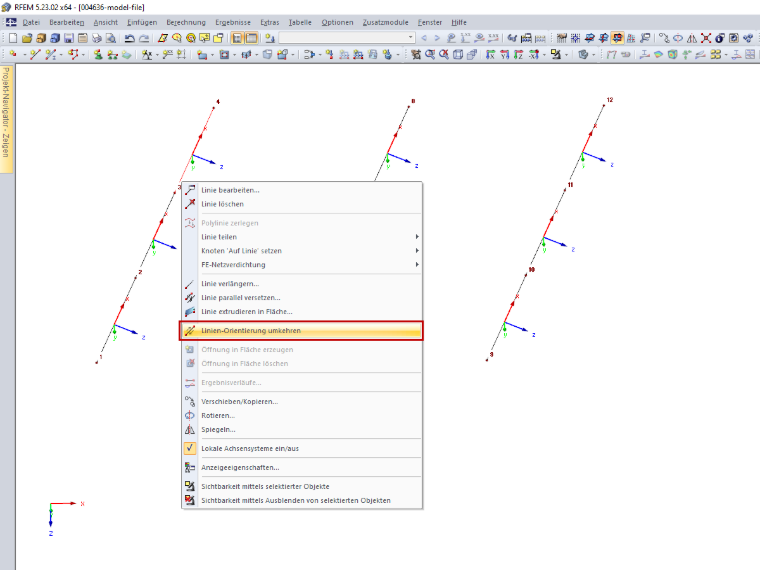Screen dimensions: 760x570
Task: Open the Einfügen menu
Action: (142, 22)
